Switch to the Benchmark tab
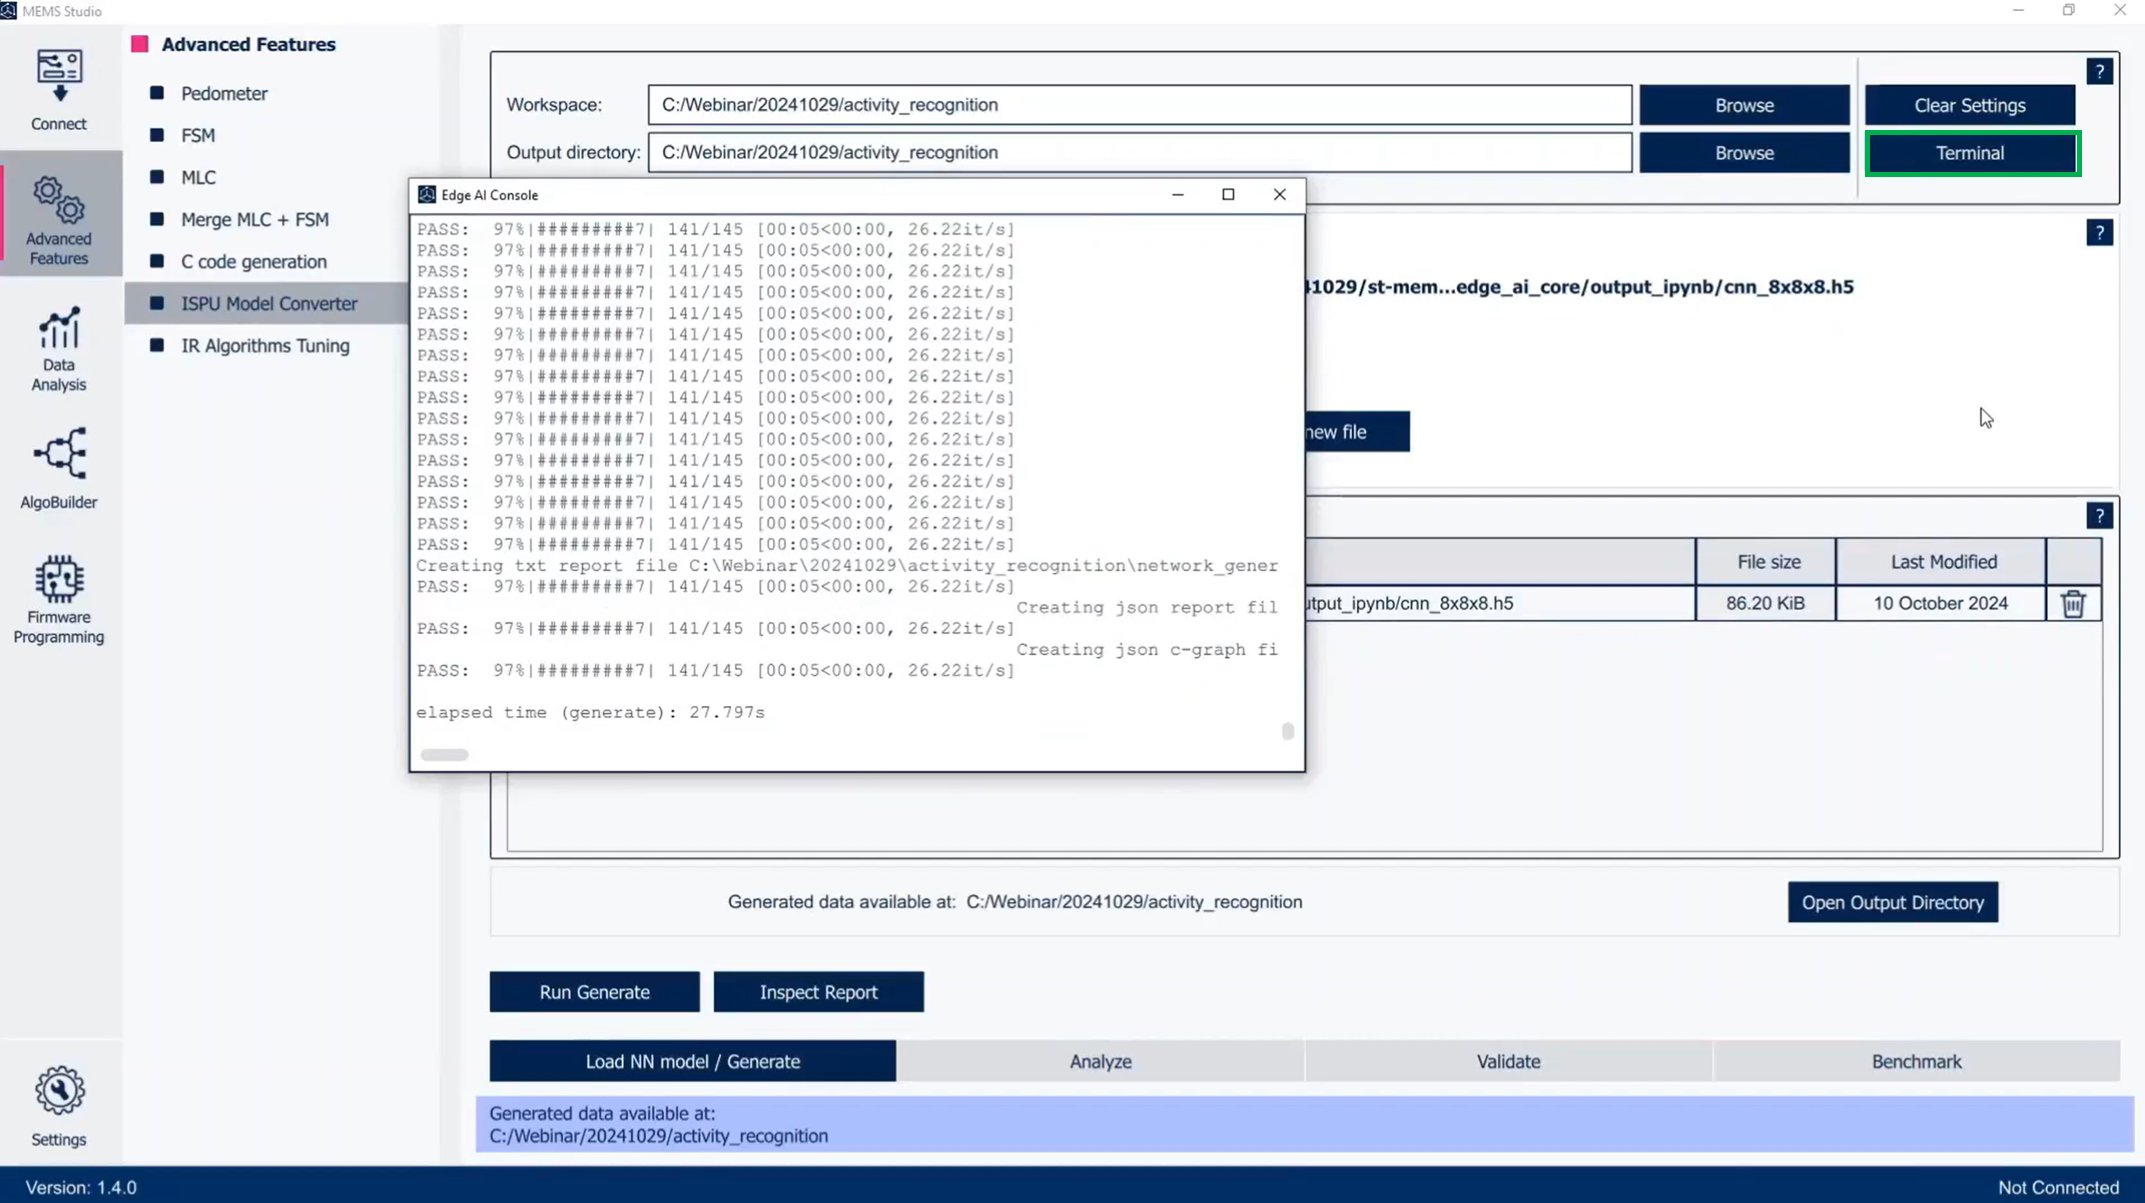 1915,1061
